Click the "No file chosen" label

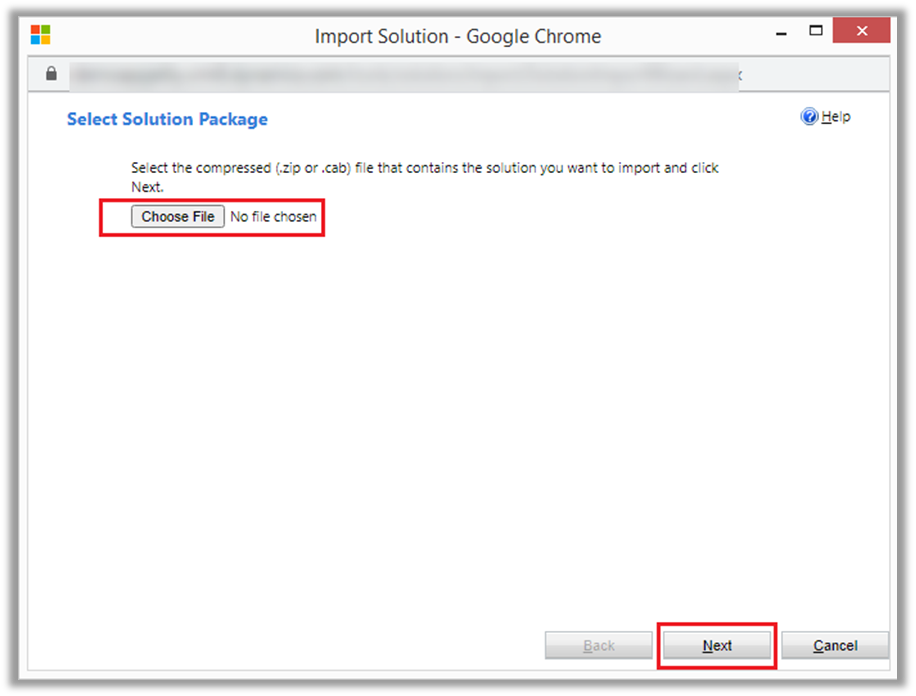click(x=273, y=216)
